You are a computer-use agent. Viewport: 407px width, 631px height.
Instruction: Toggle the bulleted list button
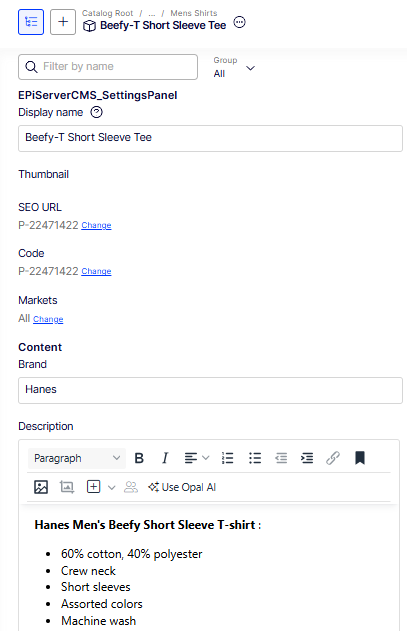tap(255, 458)
